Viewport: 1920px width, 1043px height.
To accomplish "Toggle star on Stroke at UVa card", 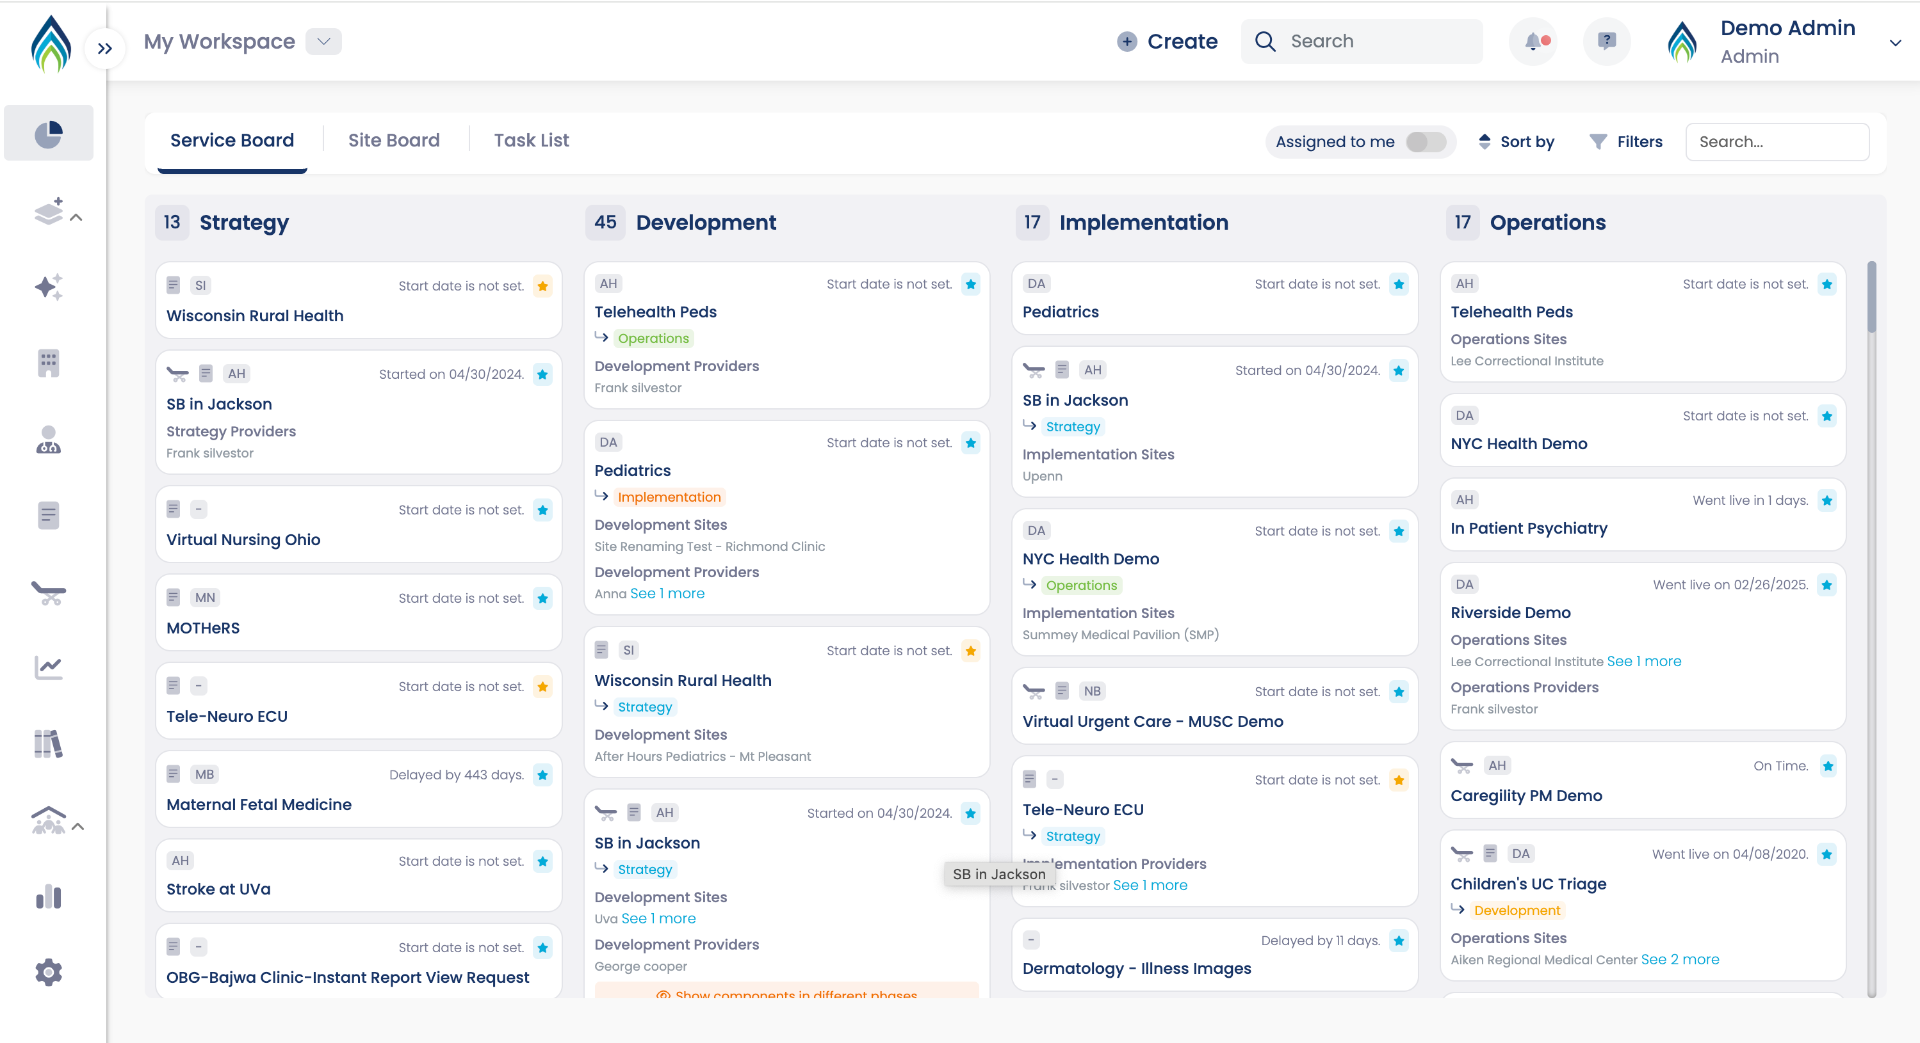I will (543, 861).
